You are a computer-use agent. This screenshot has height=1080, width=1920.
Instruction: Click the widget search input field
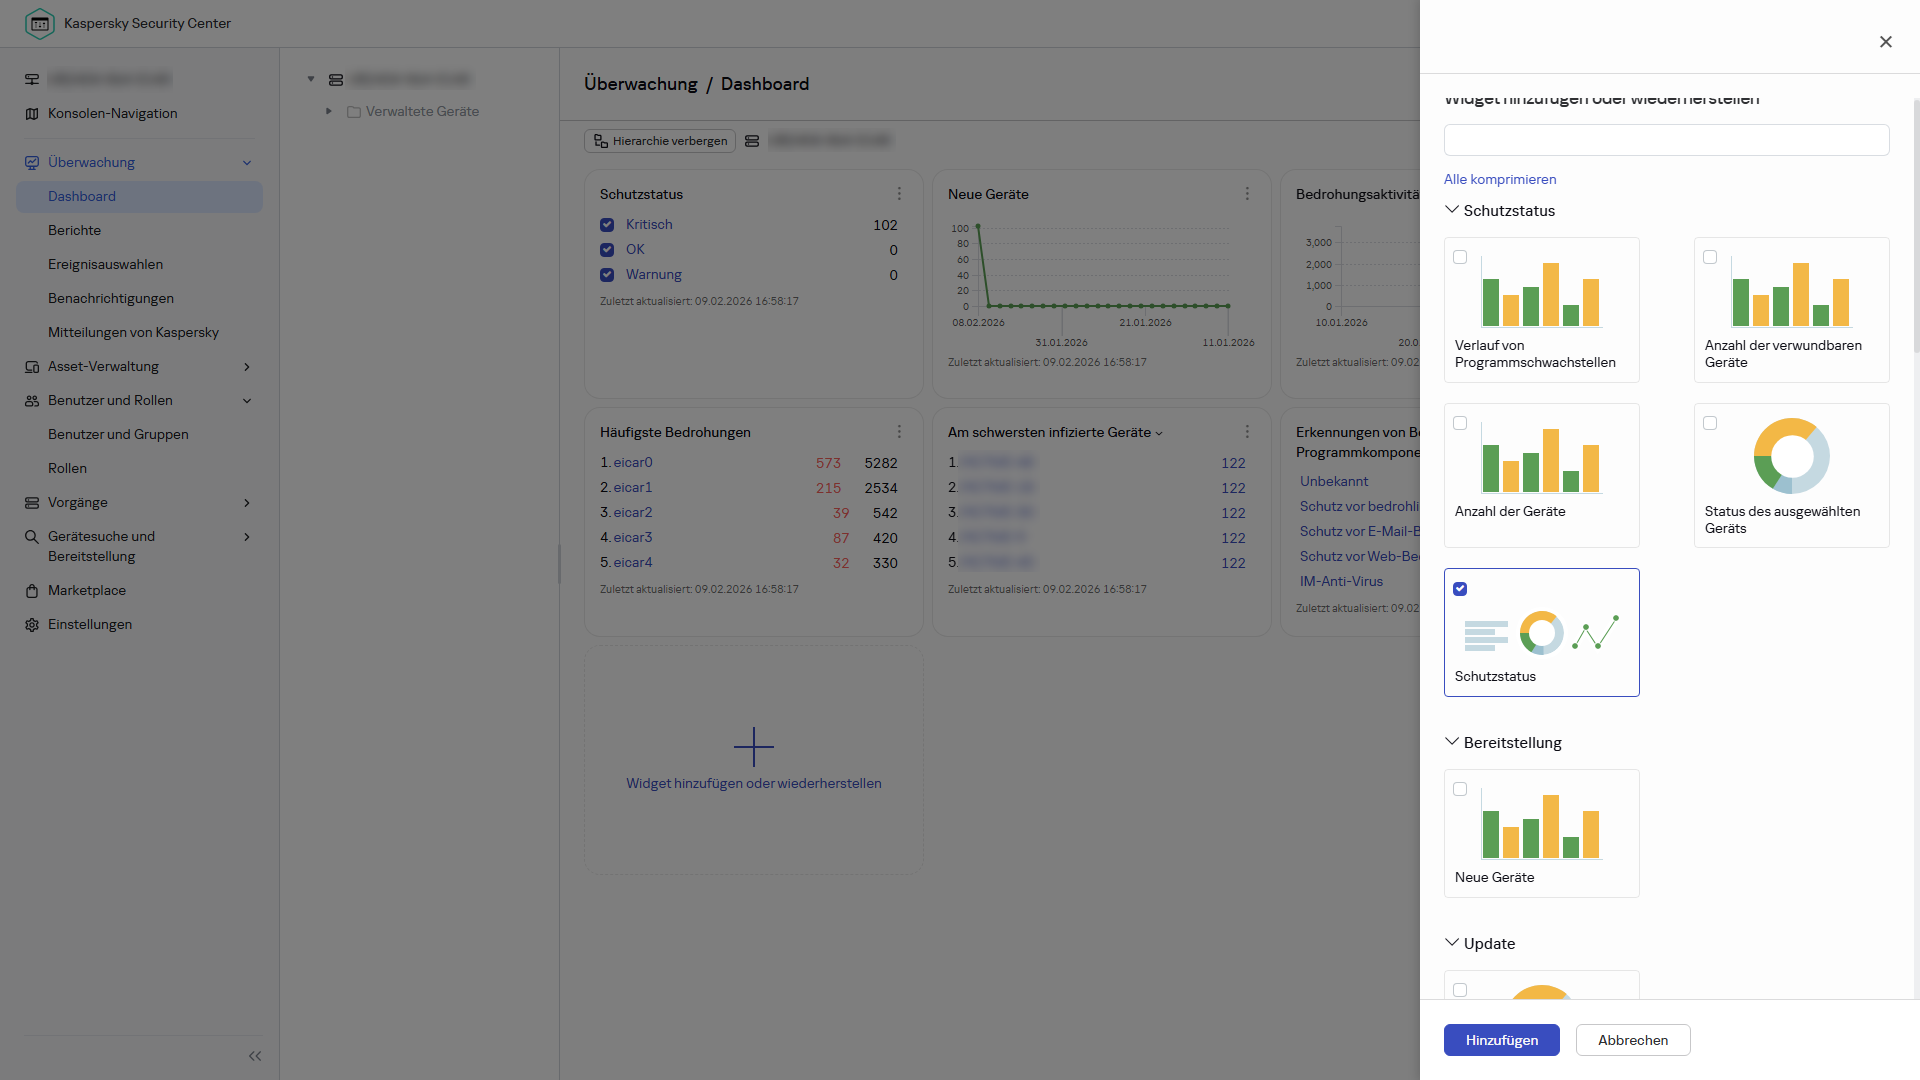(1666, 140)
